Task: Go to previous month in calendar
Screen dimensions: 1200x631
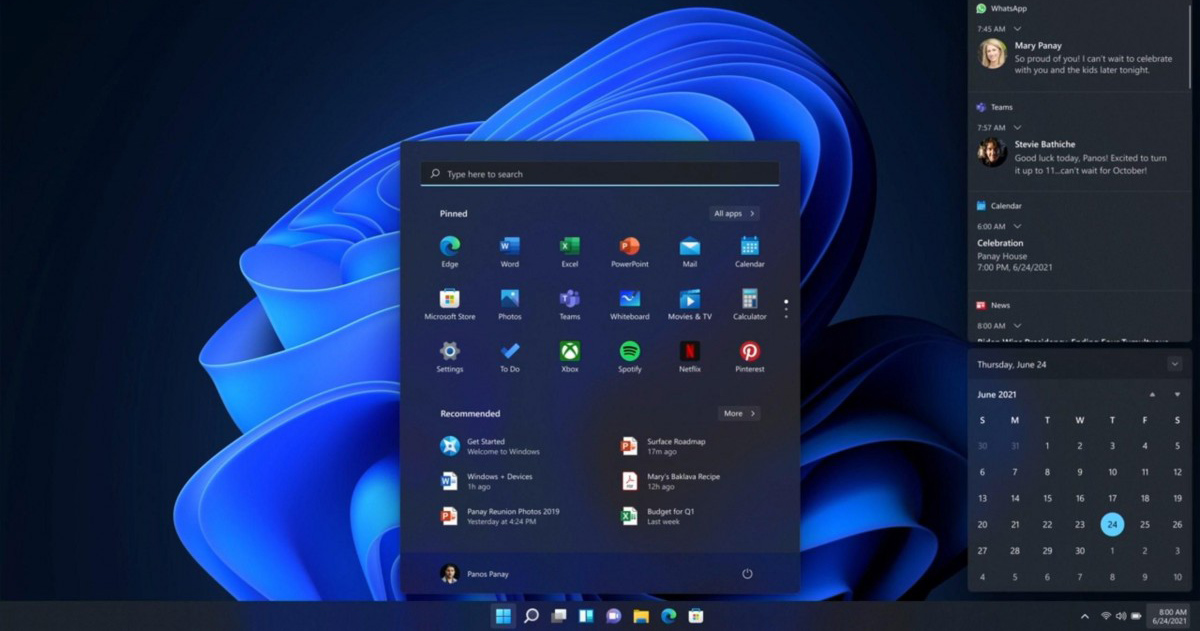Action: pyautogui.click(x=1152, y=395)
